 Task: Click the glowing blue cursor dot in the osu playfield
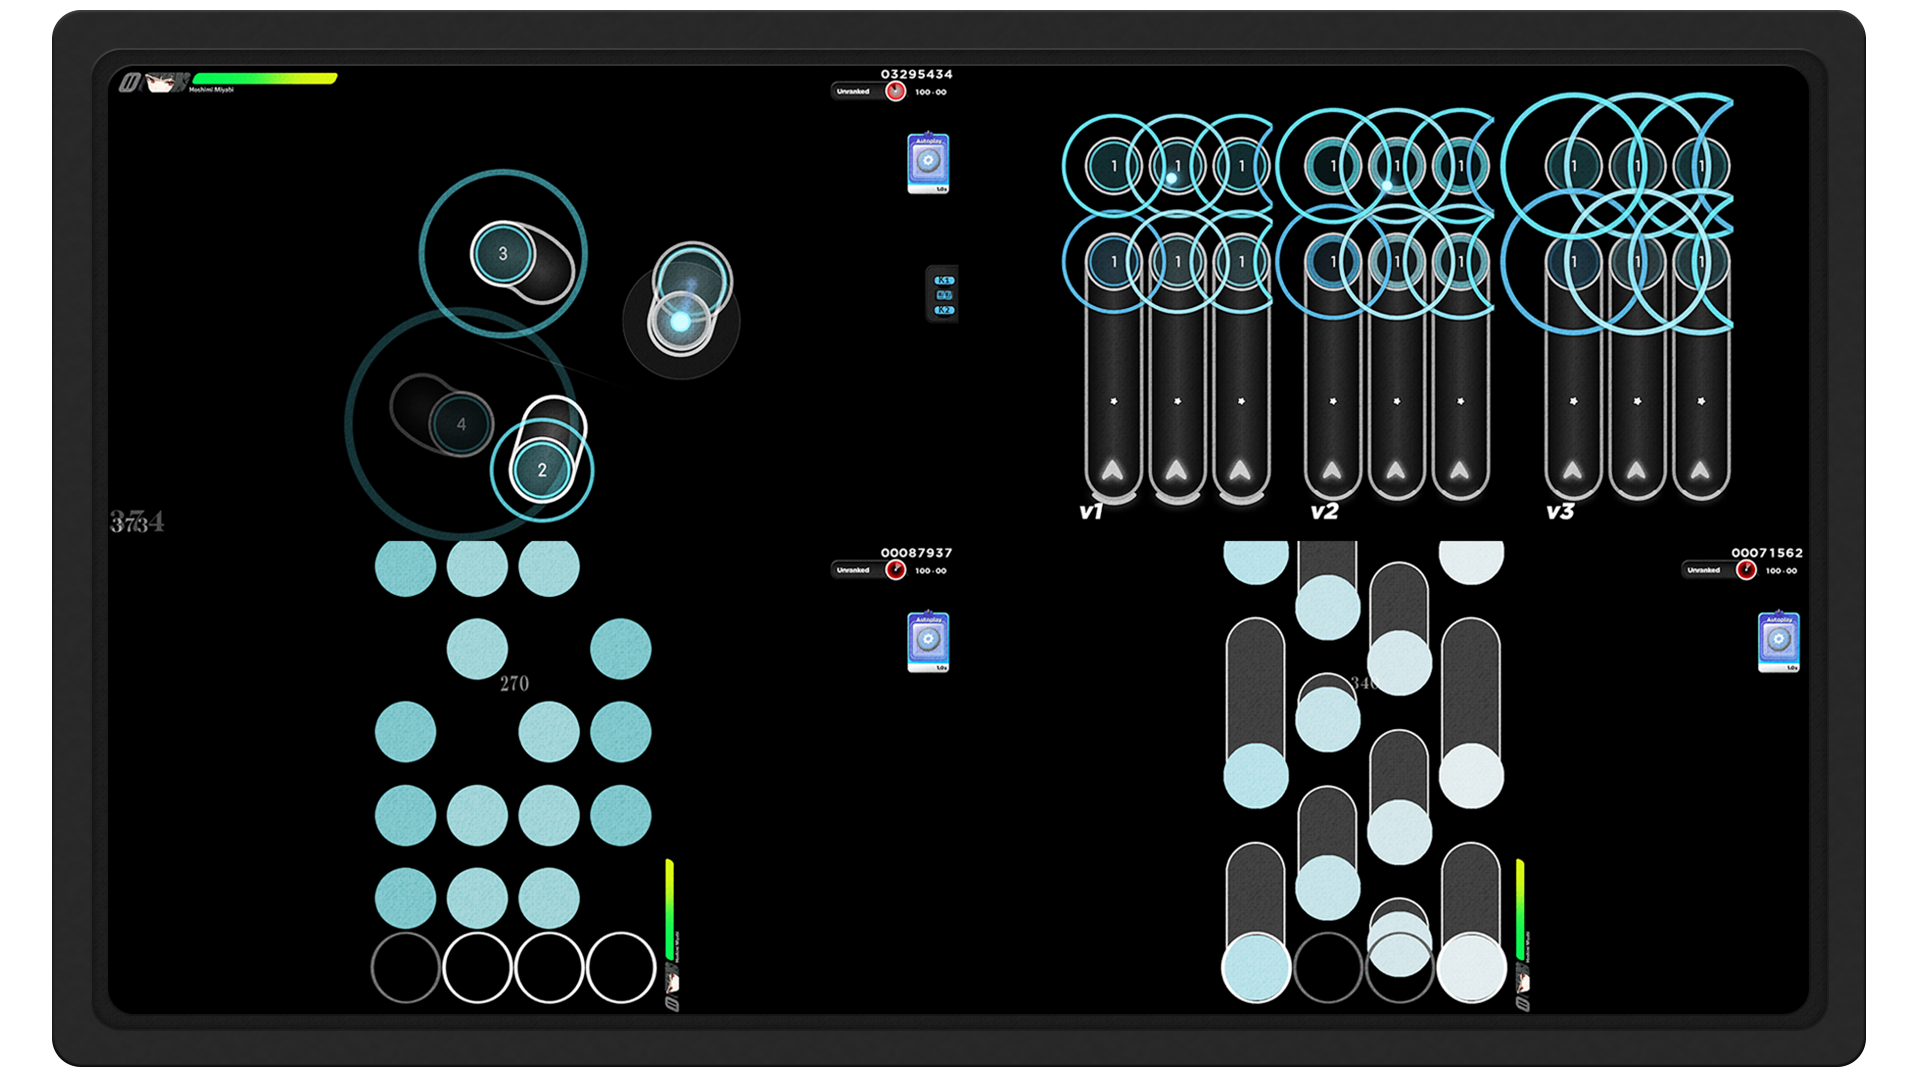(680, 321)
